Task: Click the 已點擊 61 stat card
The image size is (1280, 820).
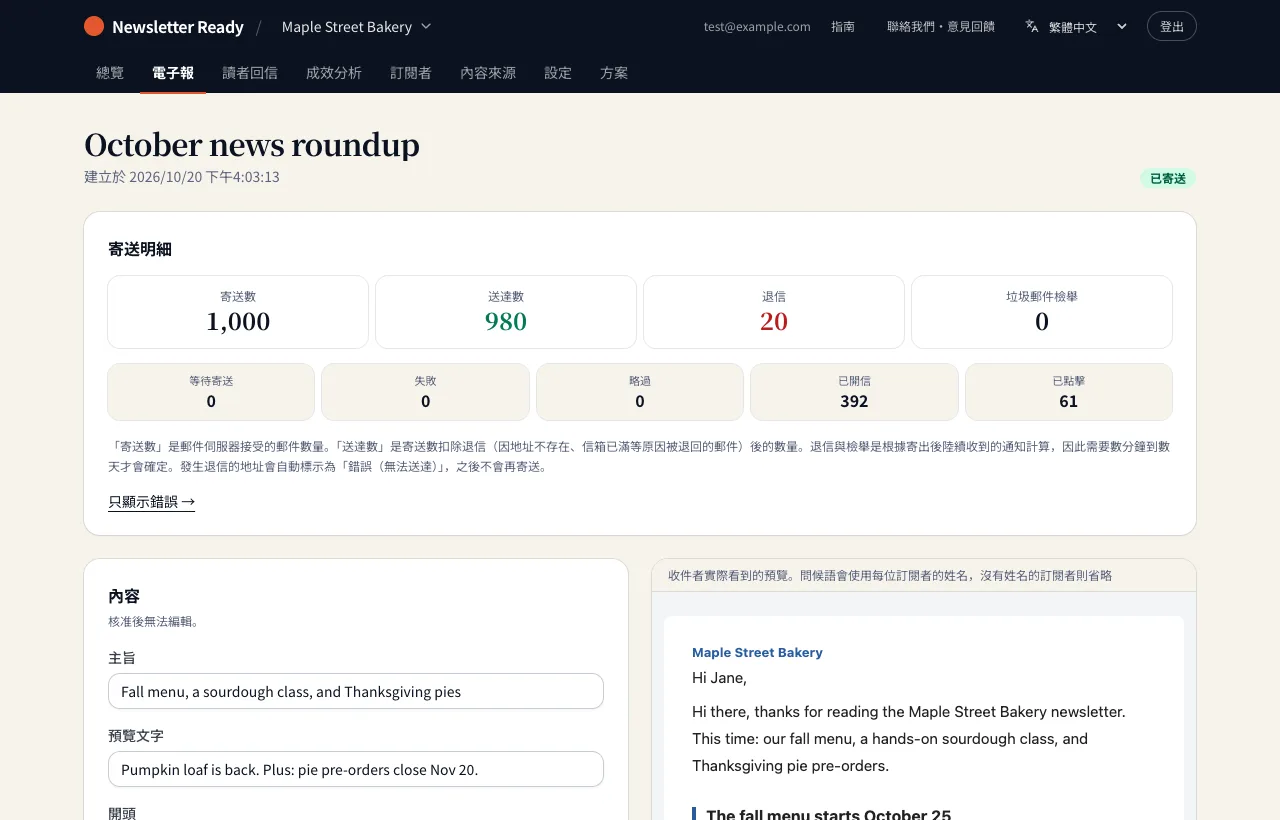Action: (x=1069, y=392)
